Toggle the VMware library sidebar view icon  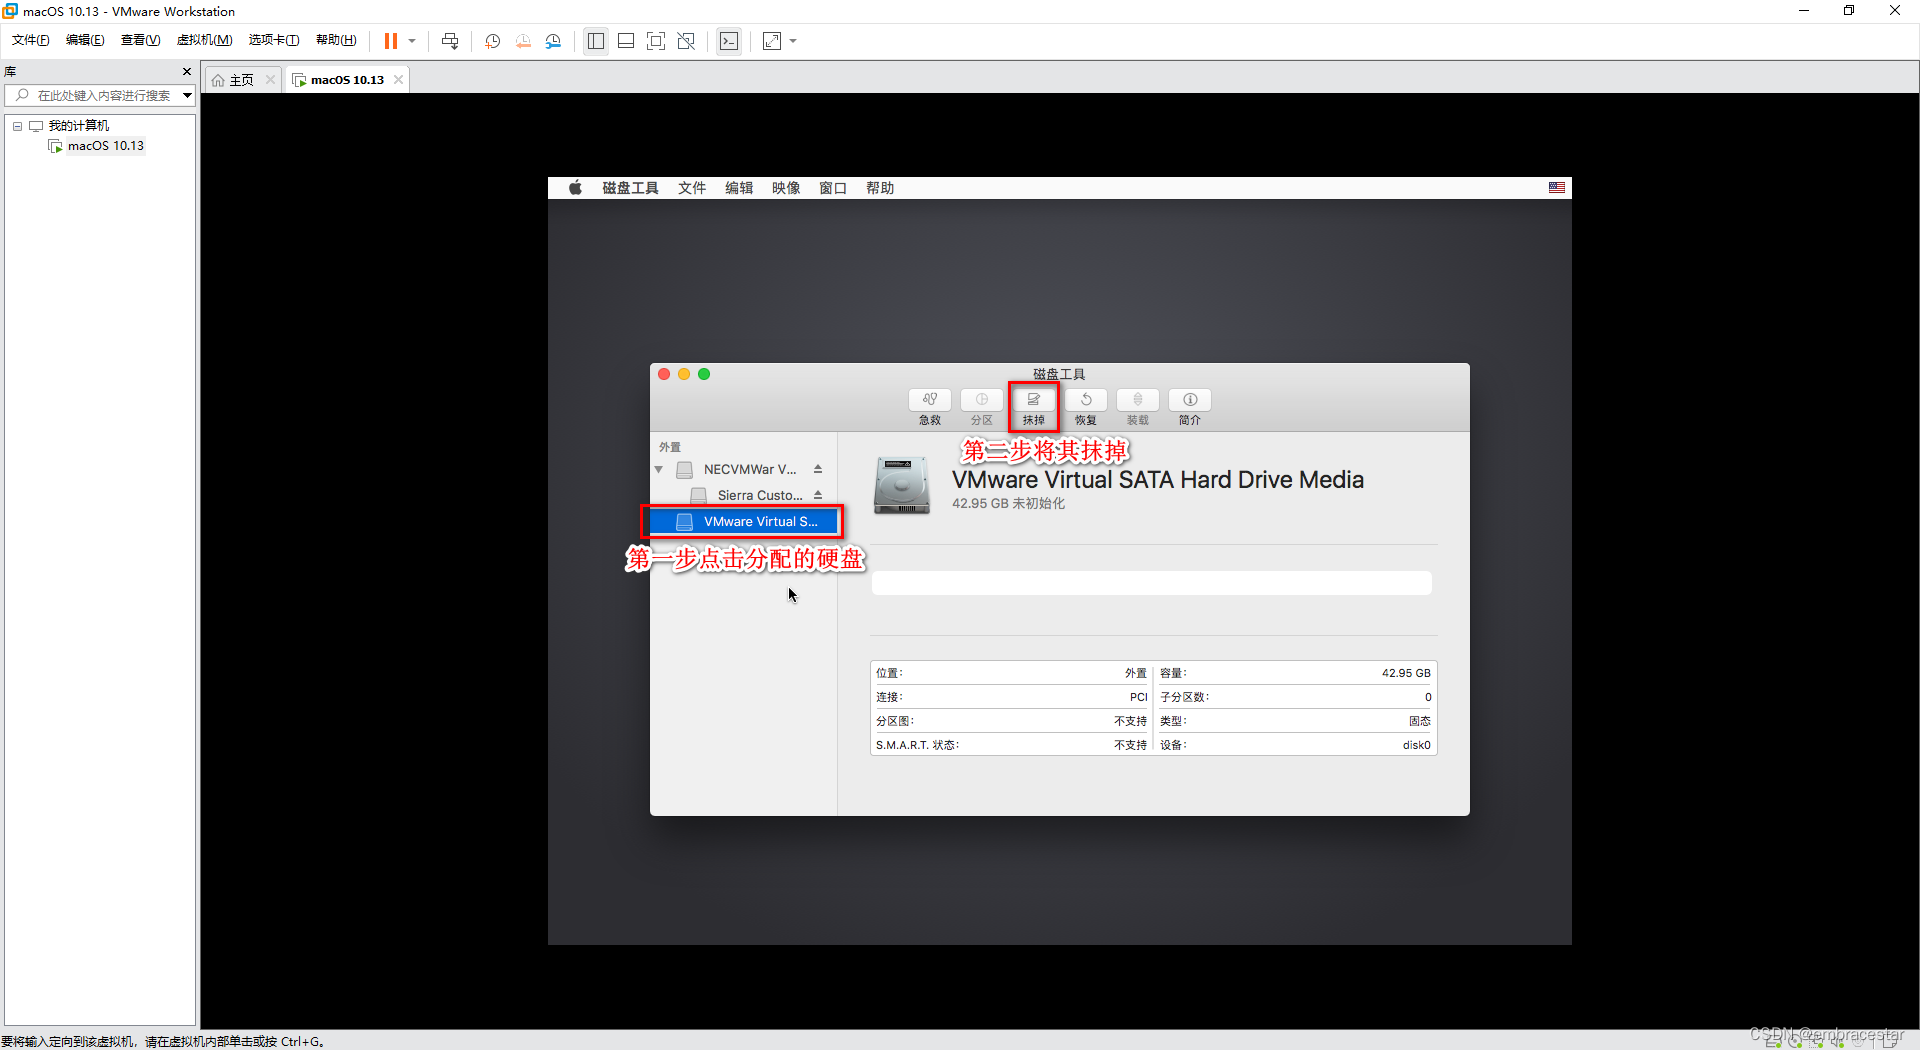point(596,41)
